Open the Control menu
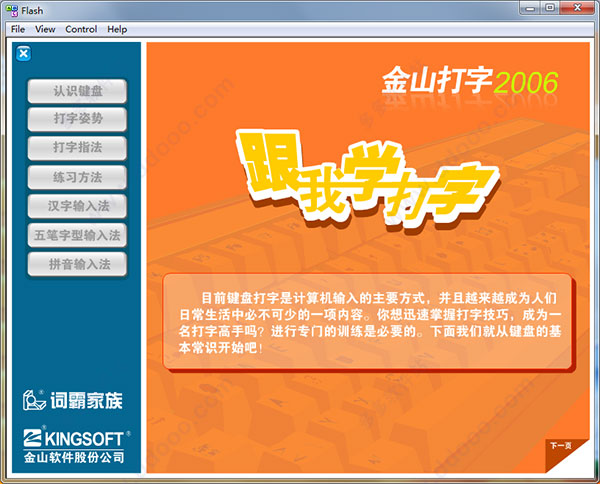Viewport: 600px width, 484px height. pyautogui.click(x=81, y=29)
